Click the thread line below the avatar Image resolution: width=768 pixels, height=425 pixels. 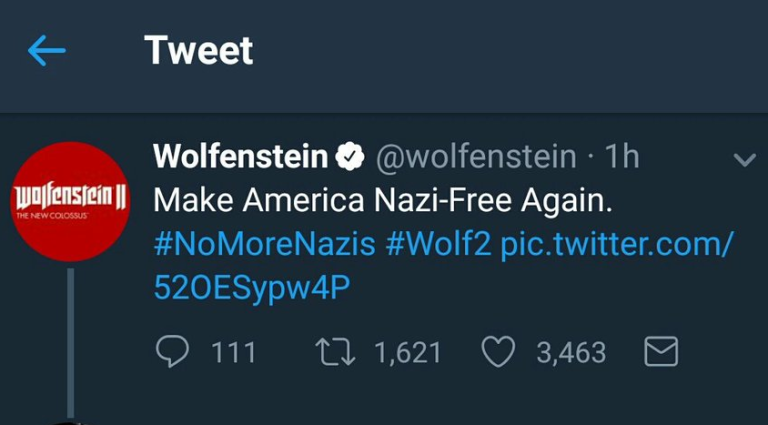click(x=70, y=340)
